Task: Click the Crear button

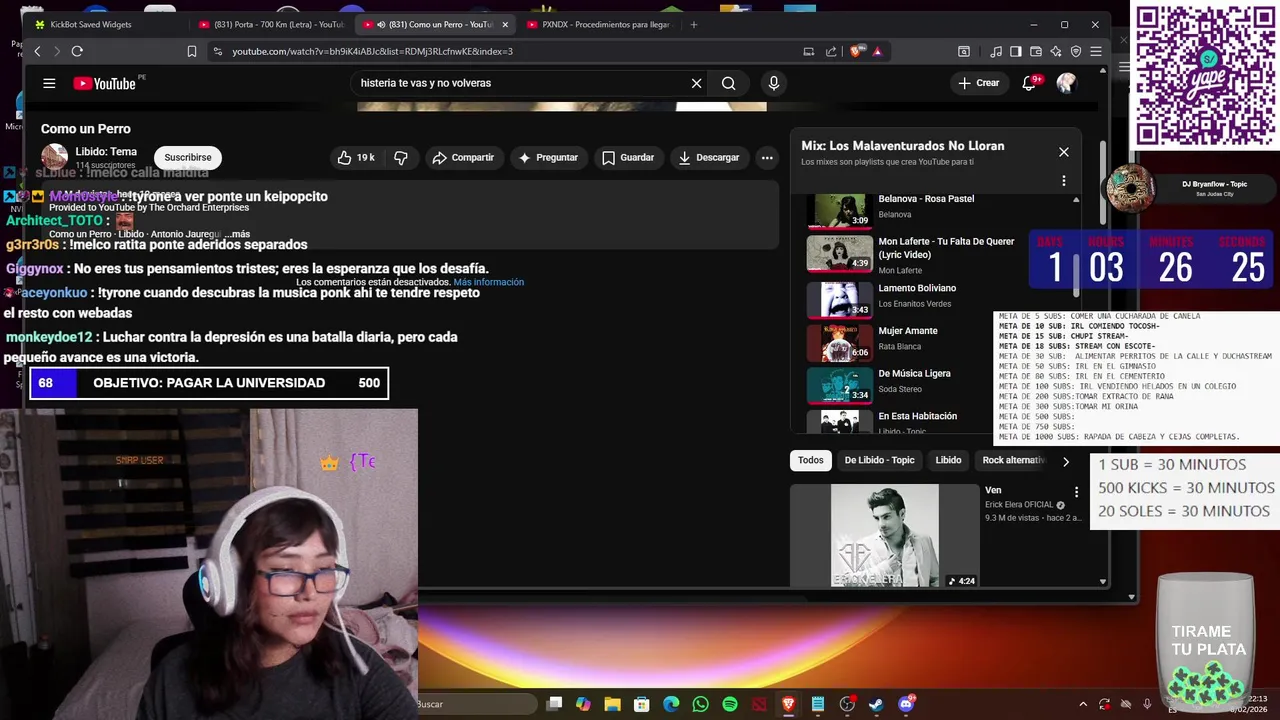Action: [978, 83]
